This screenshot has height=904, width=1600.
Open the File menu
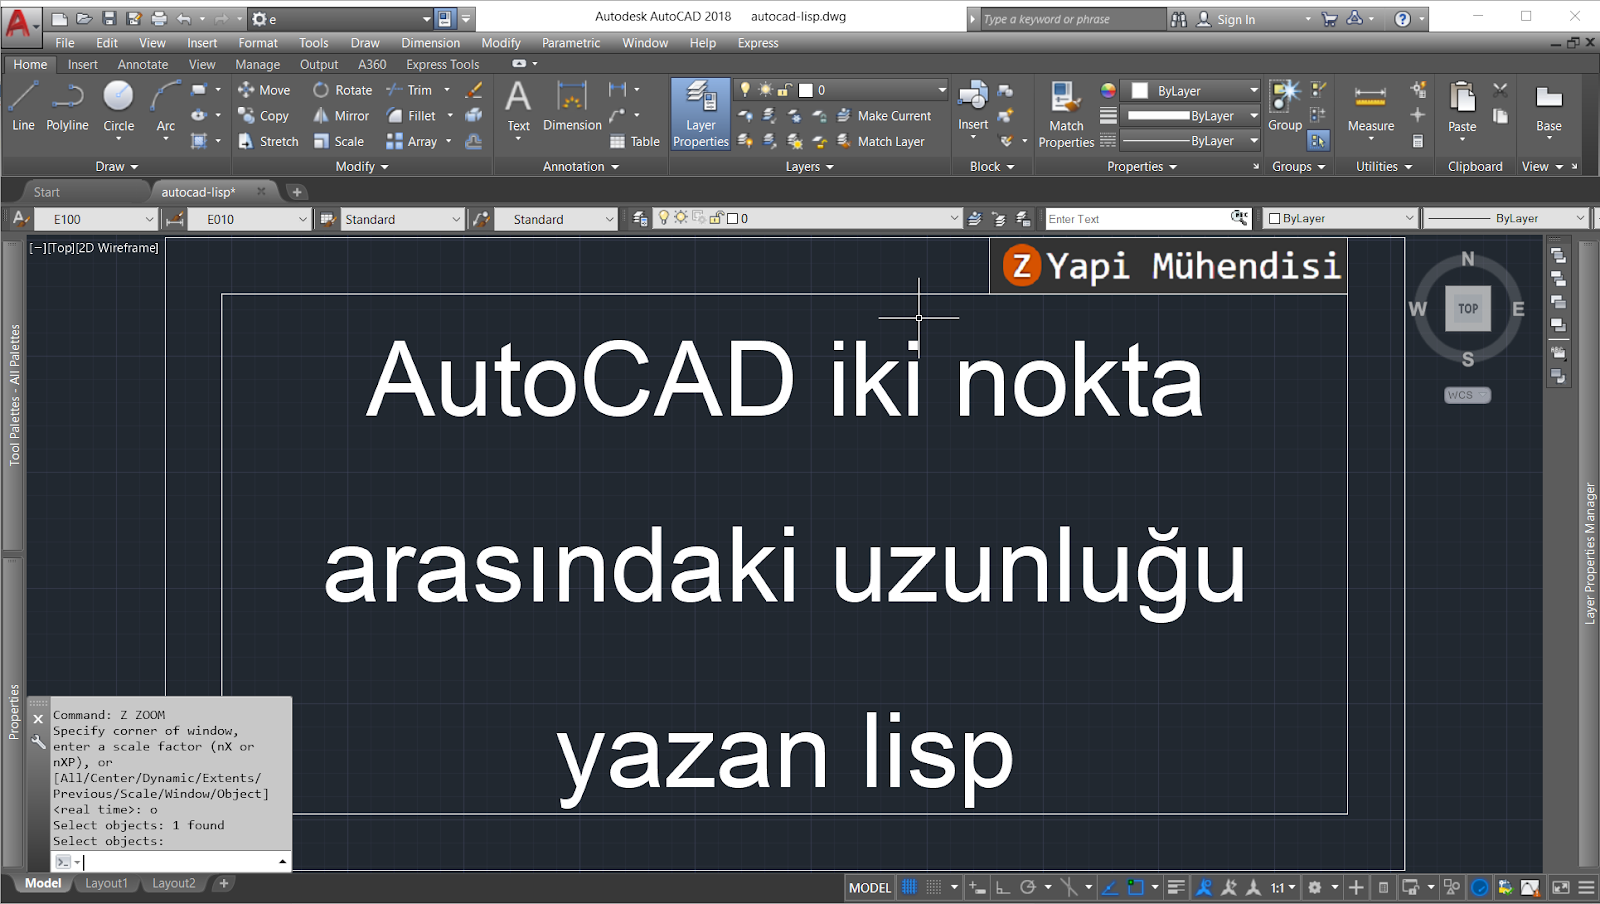pyautogui.click(x=65, y=43)
